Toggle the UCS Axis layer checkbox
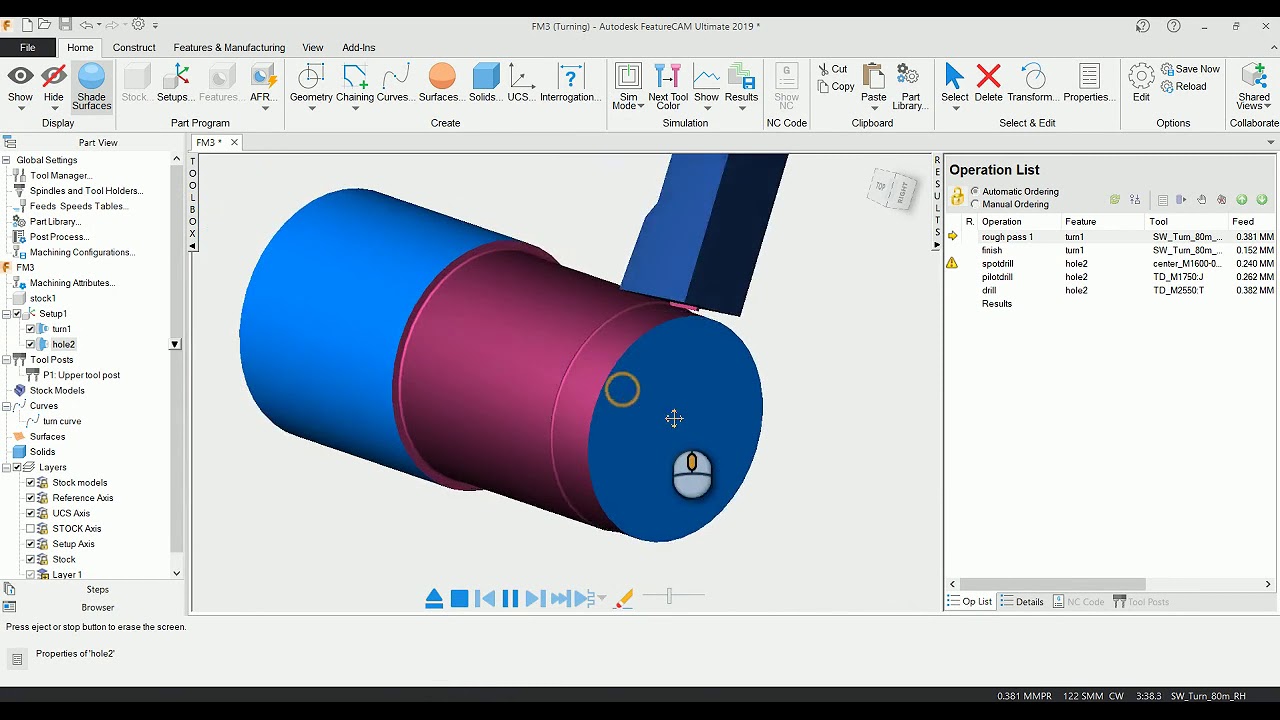This screenshot has width=1280, height=720. coord(30,513)
